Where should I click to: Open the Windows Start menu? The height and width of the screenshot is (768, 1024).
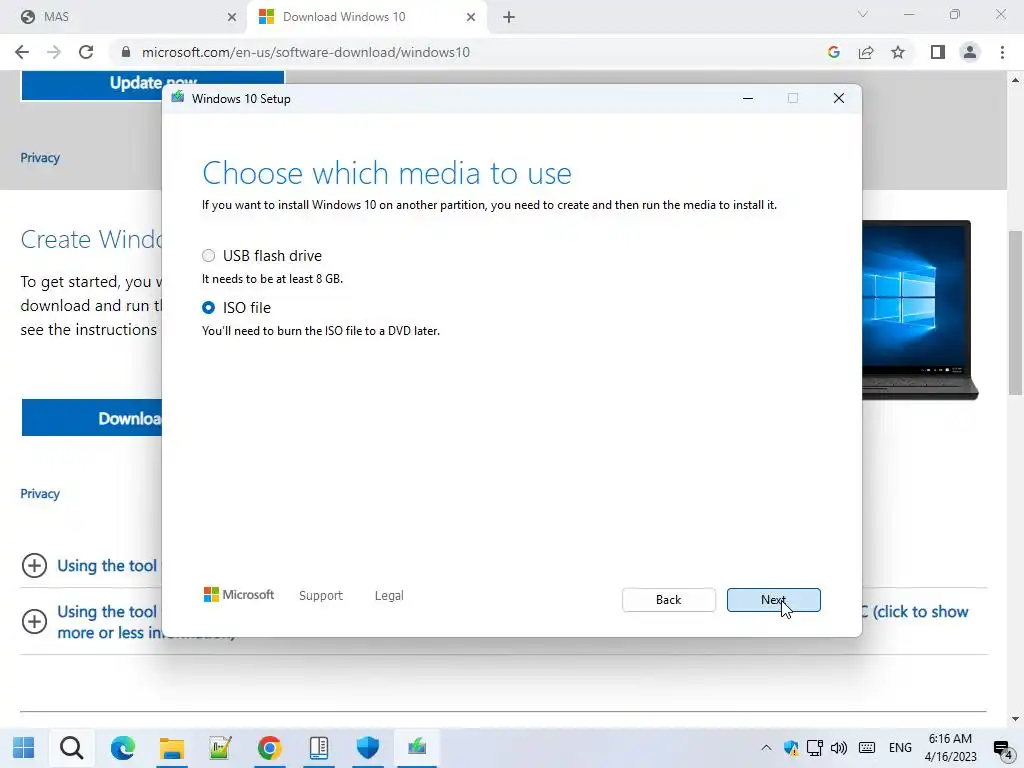tap(24, 747)
